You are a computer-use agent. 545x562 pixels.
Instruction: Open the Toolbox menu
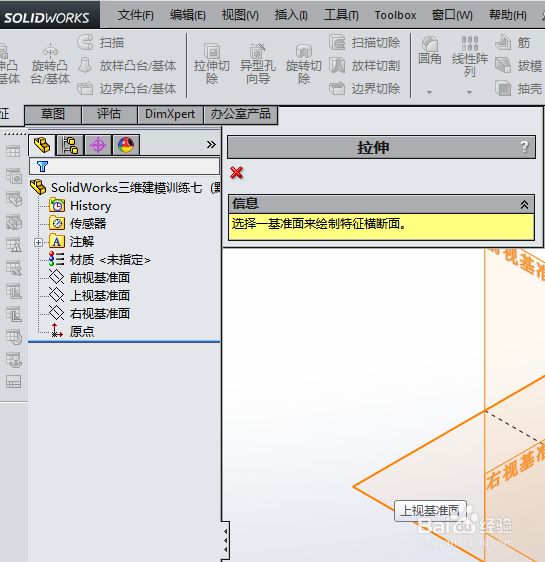coord(395,15)
